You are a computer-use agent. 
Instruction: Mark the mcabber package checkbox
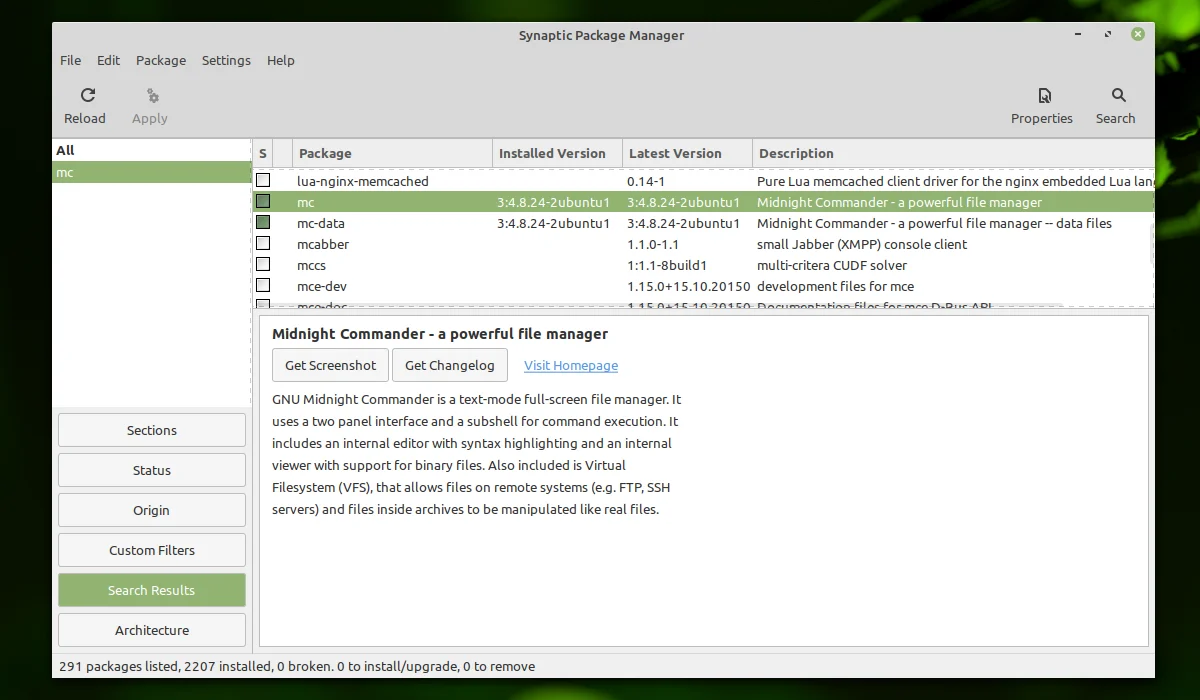(x=263, y=244)
